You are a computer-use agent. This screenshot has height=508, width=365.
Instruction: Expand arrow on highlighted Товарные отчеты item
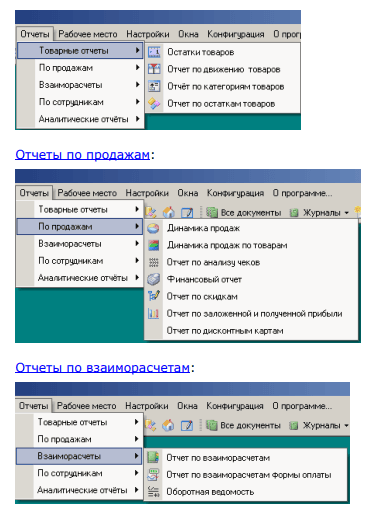(x=137, y=50)
